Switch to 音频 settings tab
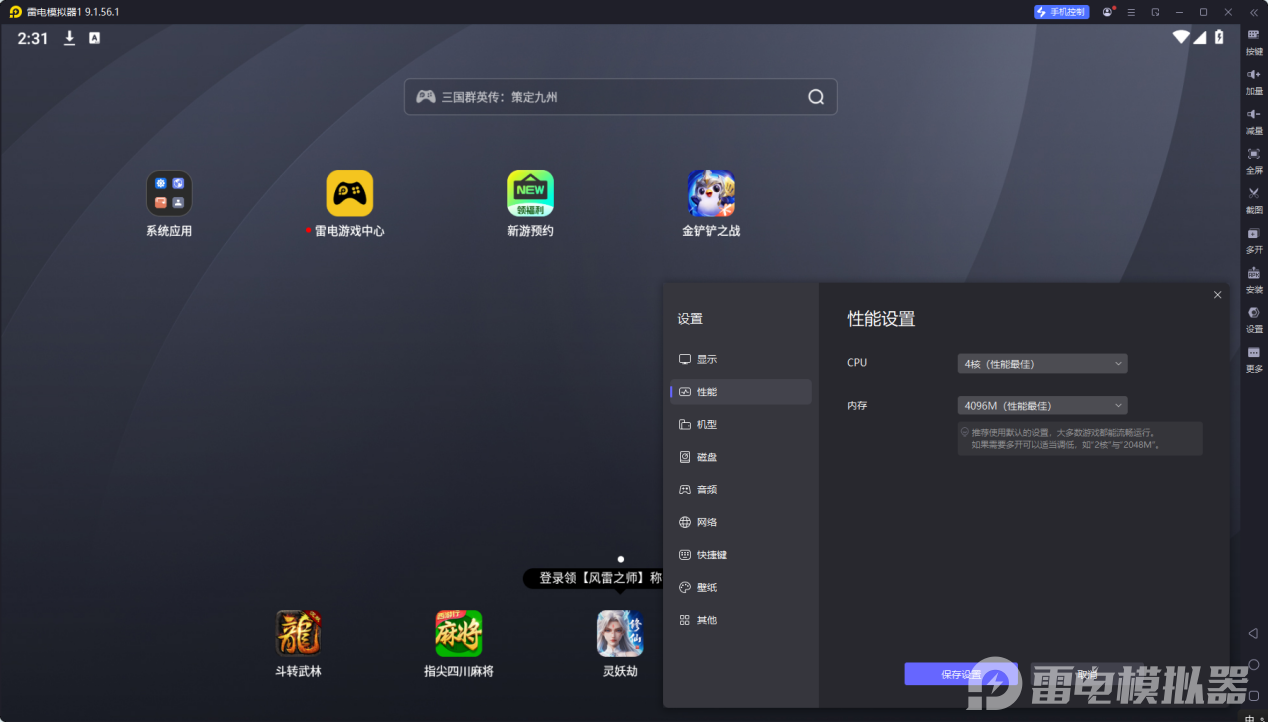This screenshot has height=722, width=1268. click(741, 489)
